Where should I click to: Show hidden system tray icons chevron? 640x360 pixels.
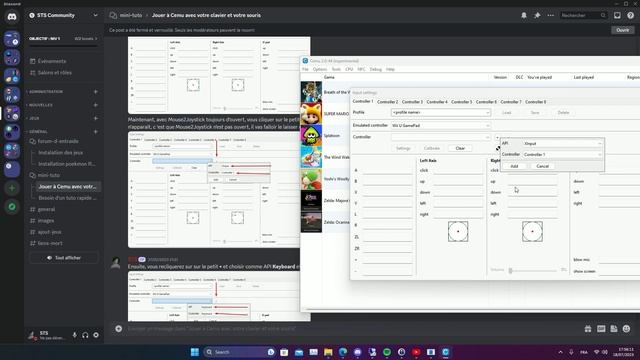560,352
